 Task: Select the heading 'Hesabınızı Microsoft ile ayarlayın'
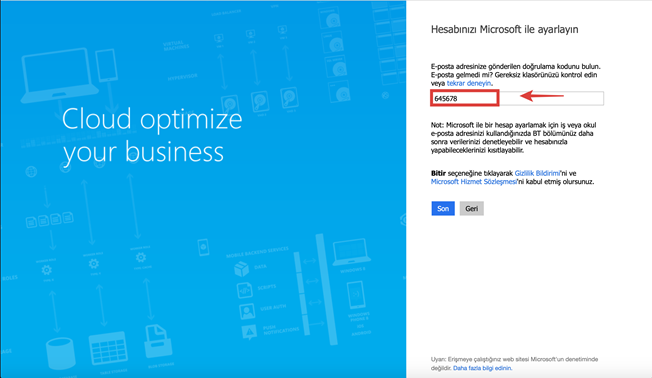(504, 30)
